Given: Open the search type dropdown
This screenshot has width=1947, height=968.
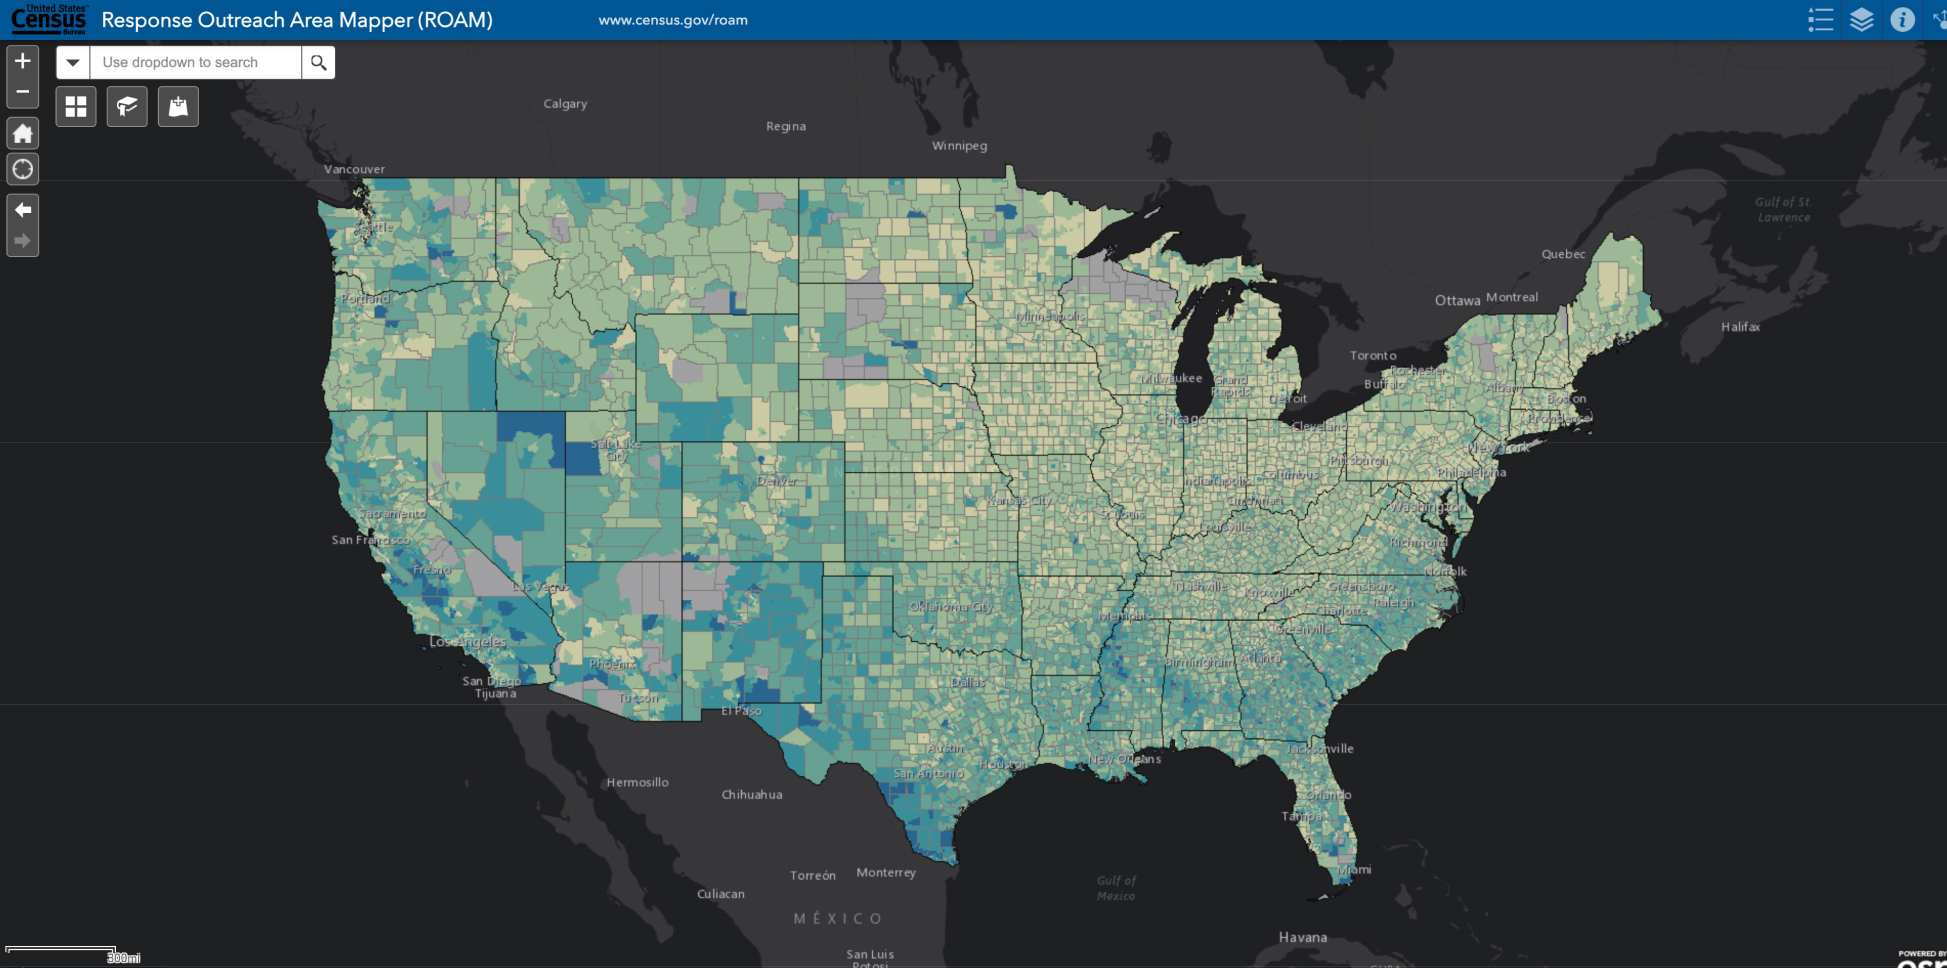Looking at the screenshot, I should click(72, 62).
